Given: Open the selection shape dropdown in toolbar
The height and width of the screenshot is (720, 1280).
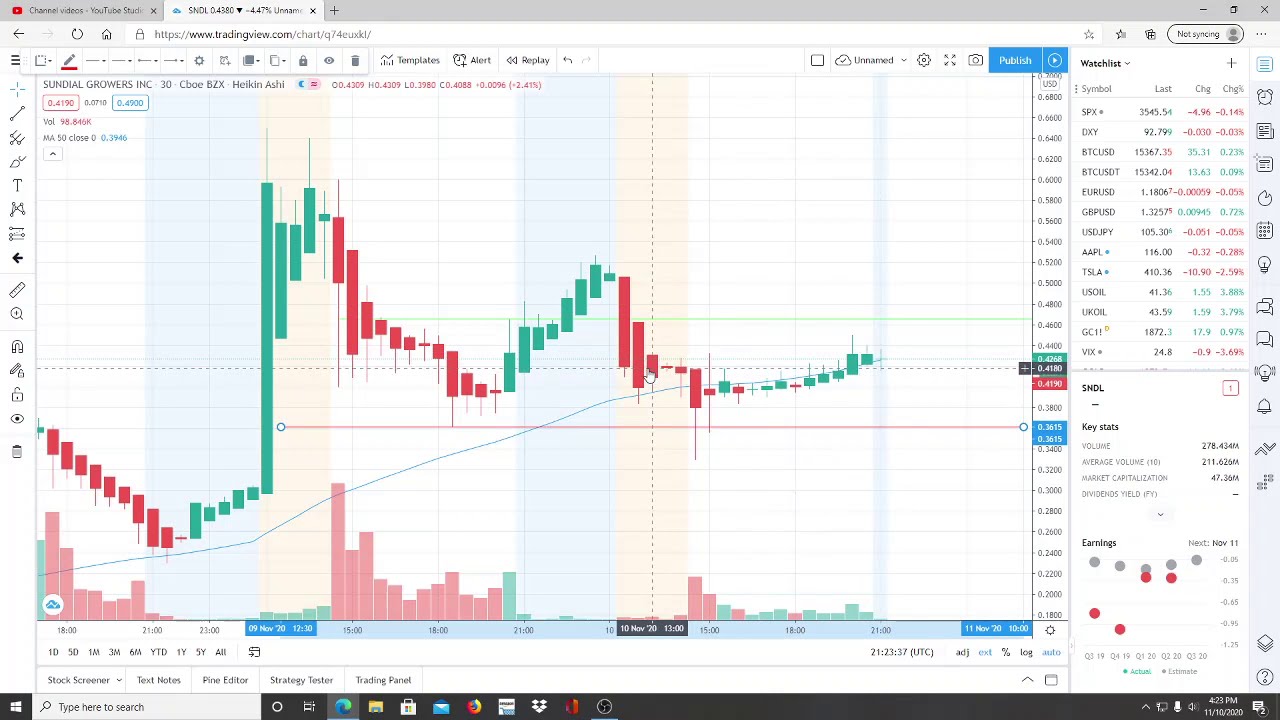Looking at the screenshot, I should point(43,61).
